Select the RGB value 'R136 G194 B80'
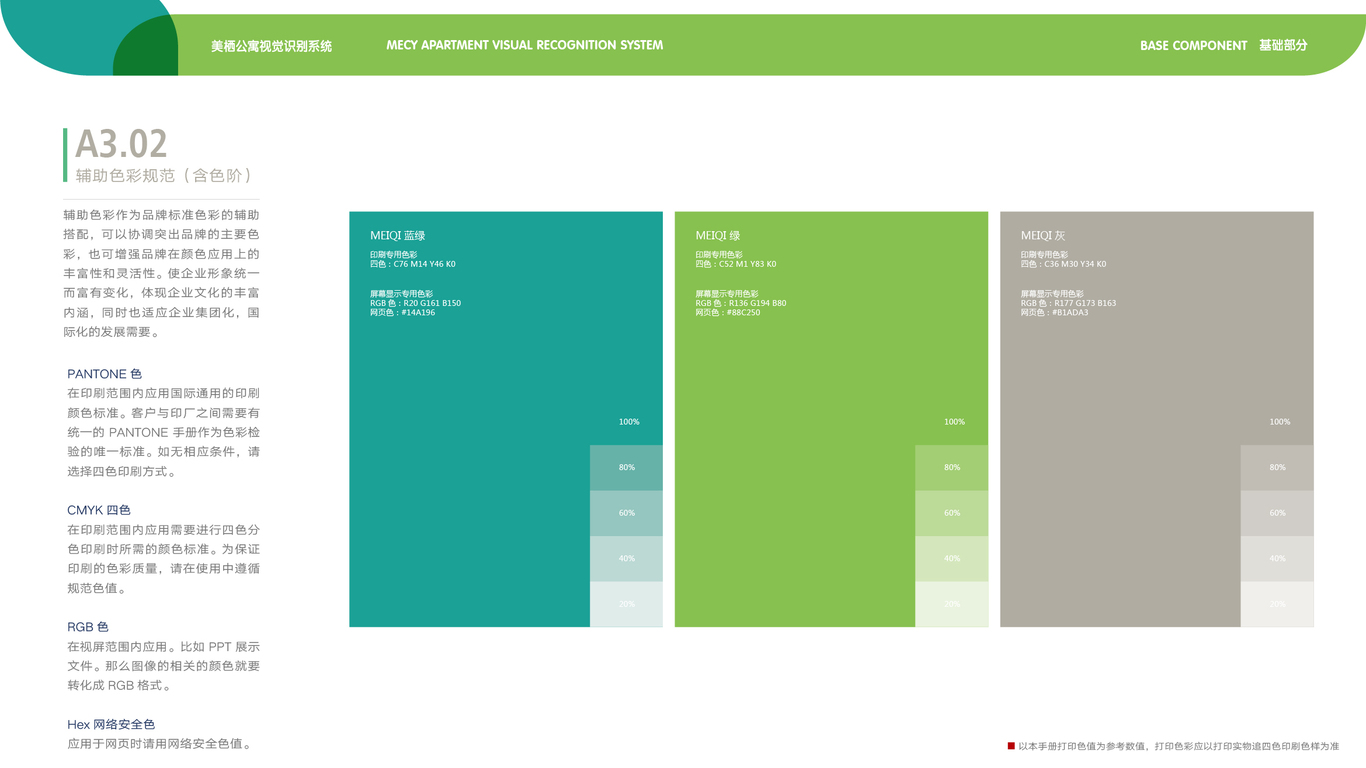The height and width of the screenshot is (768, 1366). pos(757,303)
